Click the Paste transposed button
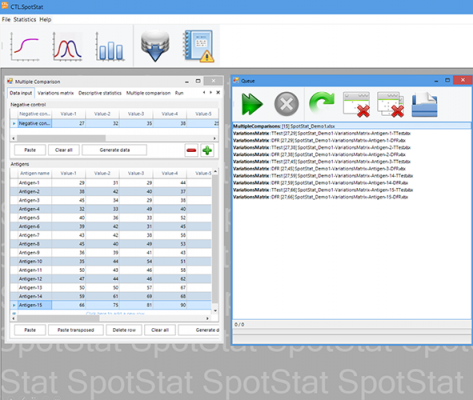 (x=76, y=330)
